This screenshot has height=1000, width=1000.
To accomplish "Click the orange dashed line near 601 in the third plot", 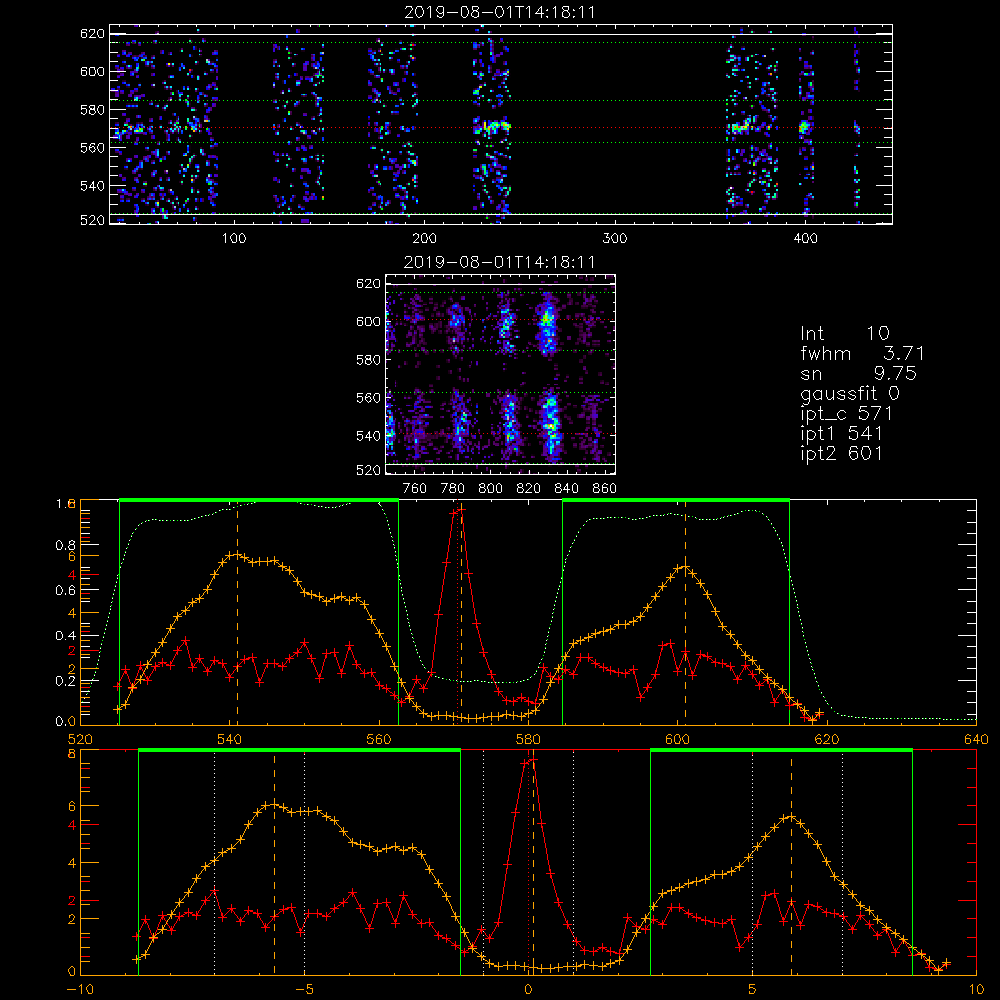I will [686, 611].
